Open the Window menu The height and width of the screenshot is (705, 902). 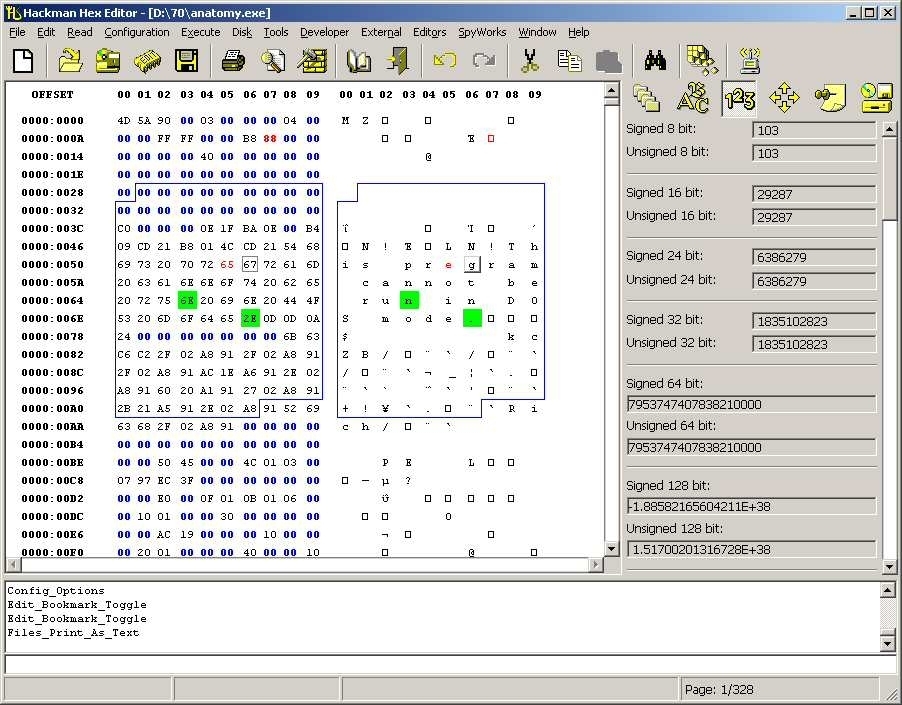point(537,32)
